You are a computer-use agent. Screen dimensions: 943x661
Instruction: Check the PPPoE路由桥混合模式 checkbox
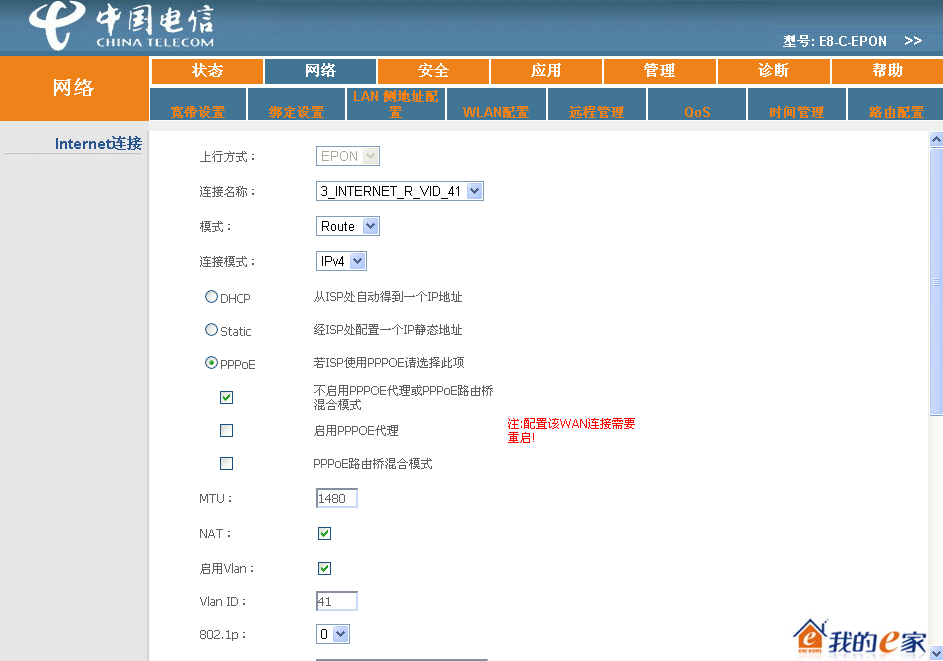point(226,464)
